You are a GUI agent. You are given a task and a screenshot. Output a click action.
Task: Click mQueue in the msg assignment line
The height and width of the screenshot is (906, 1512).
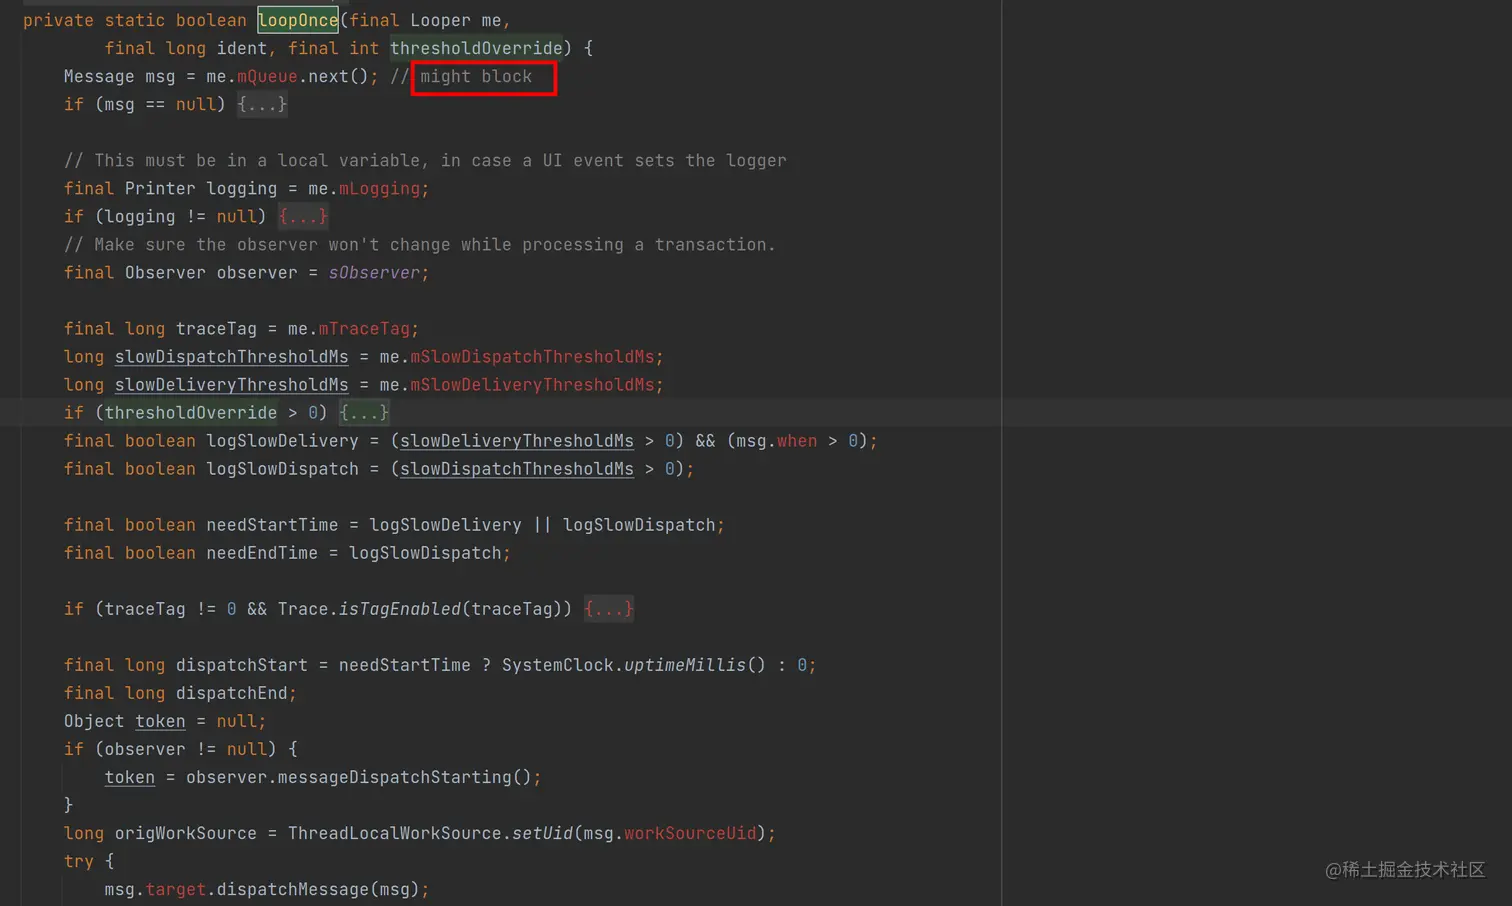267,76
